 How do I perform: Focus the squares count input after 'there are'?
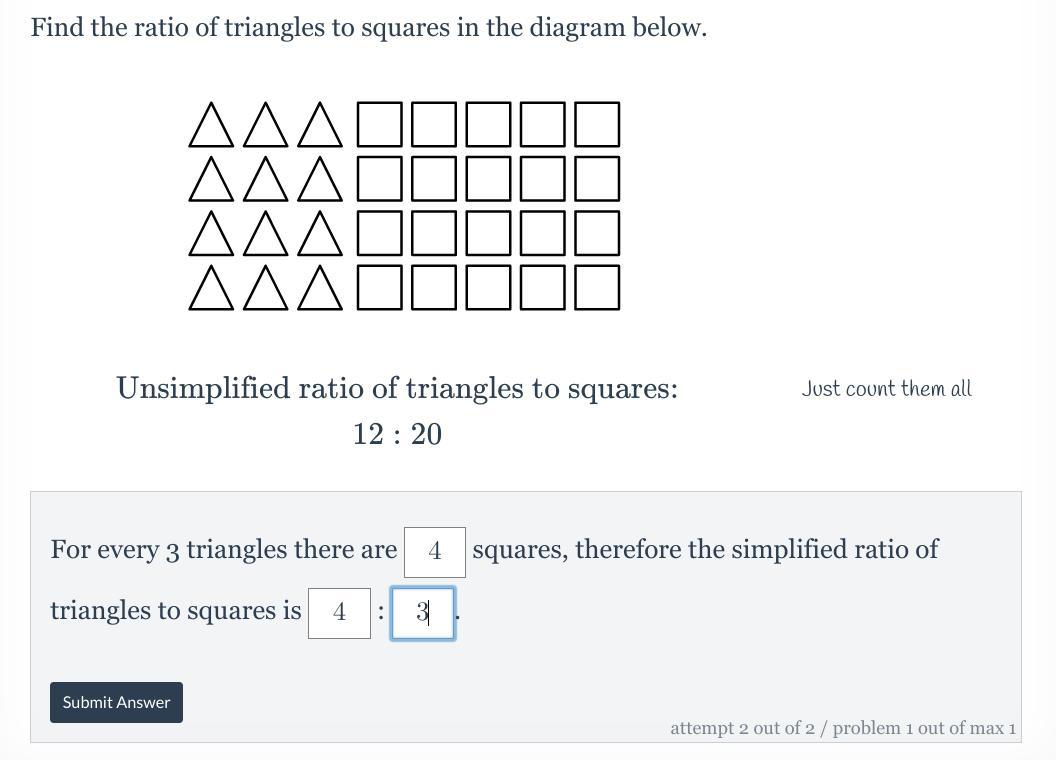[x=434, y=551]
